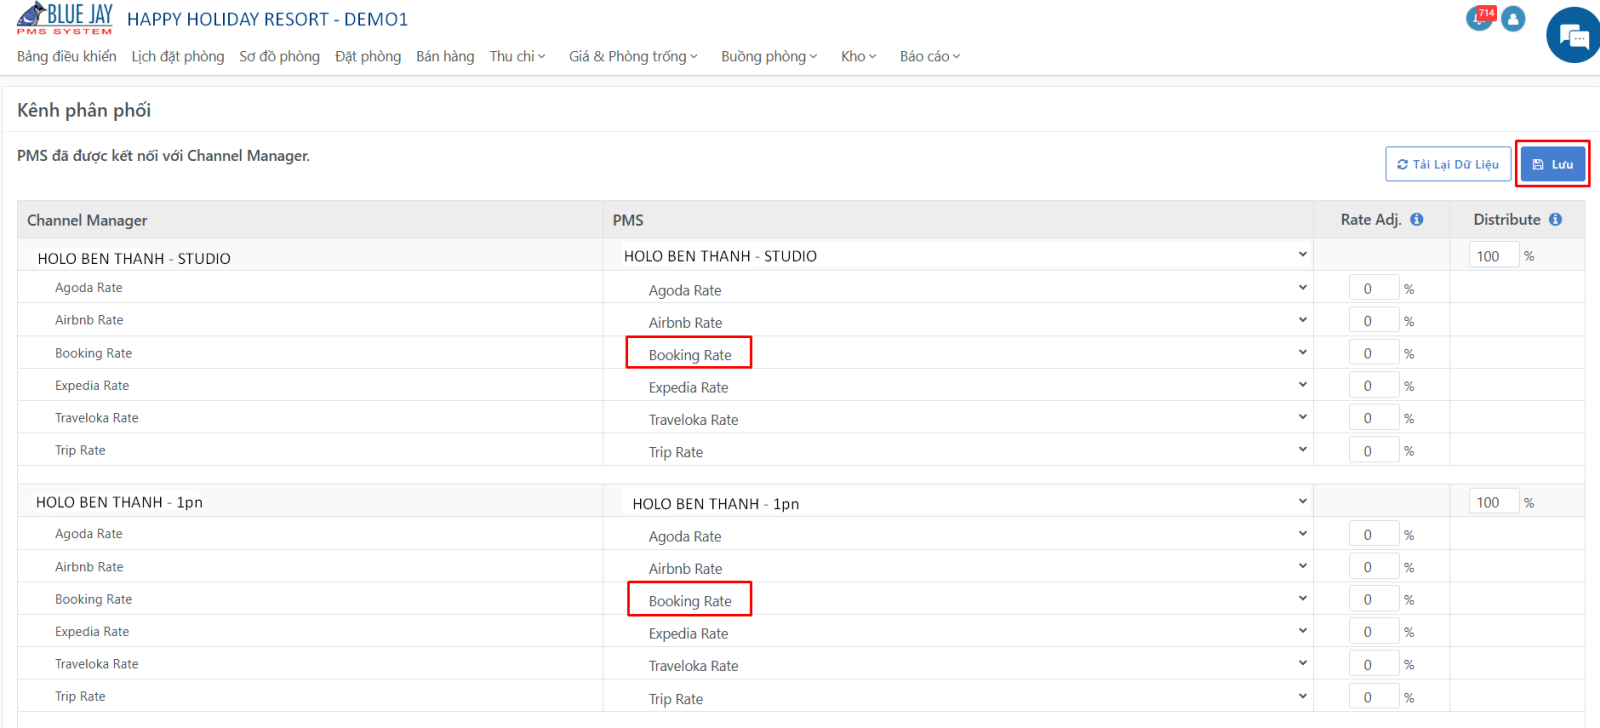Open Đặt phòng menu item
This screenshot has height=728, width=1600.
coord(368,57)
